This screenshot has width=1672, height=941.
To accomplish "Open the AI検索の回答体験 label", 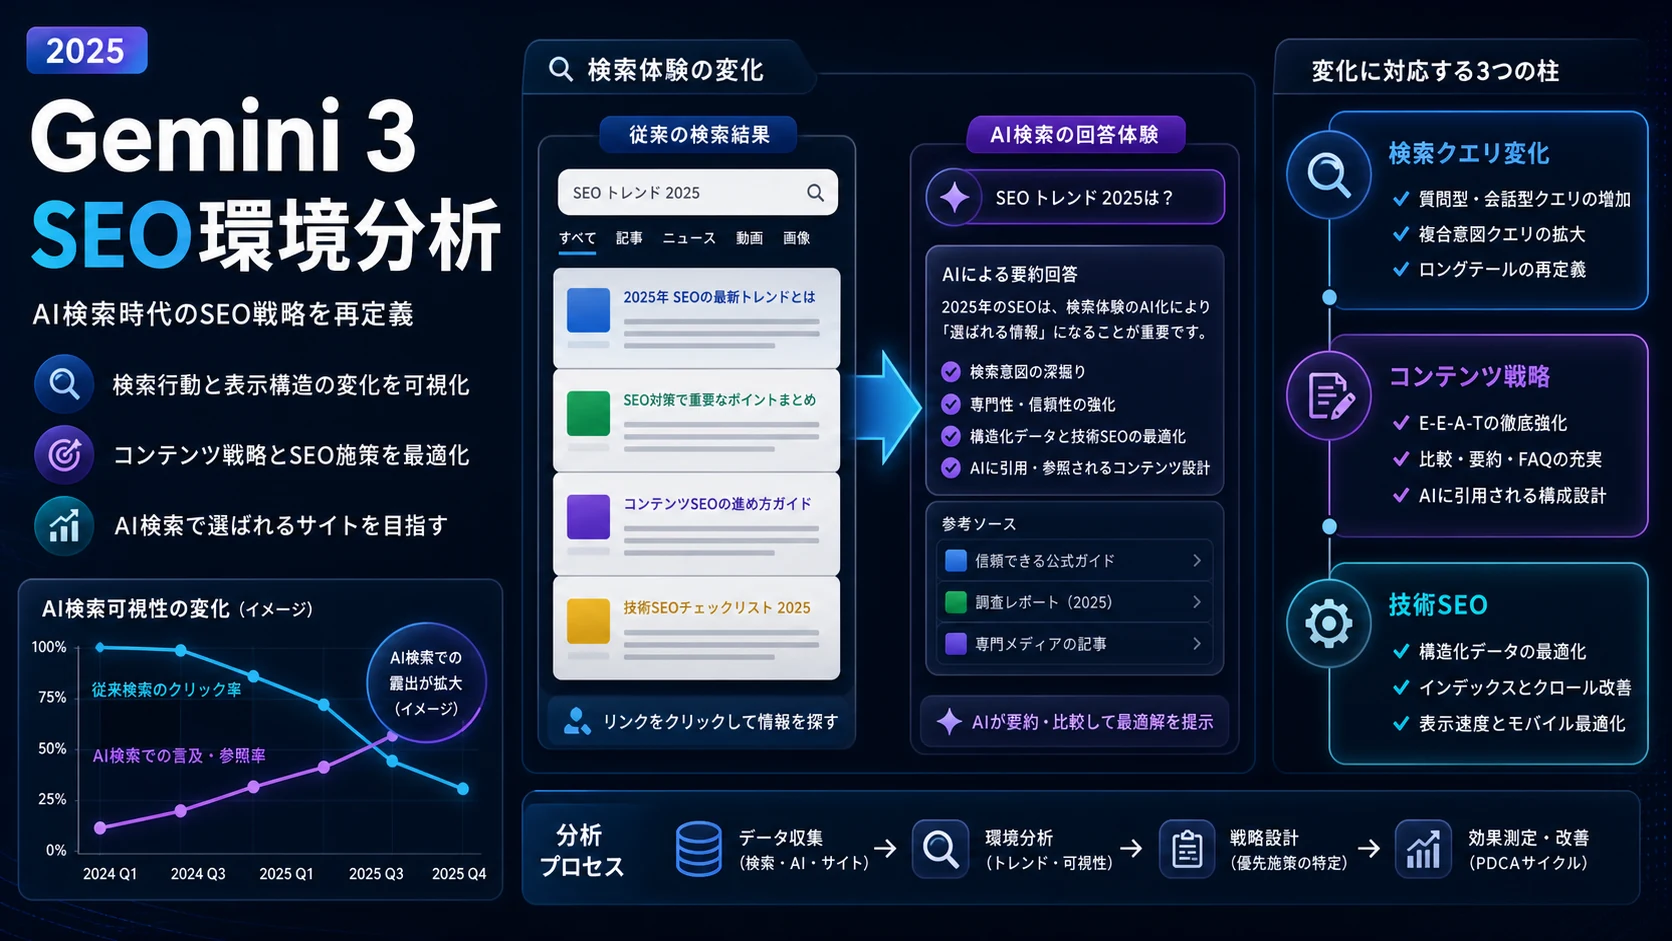I will click(x=1075, y=134).
